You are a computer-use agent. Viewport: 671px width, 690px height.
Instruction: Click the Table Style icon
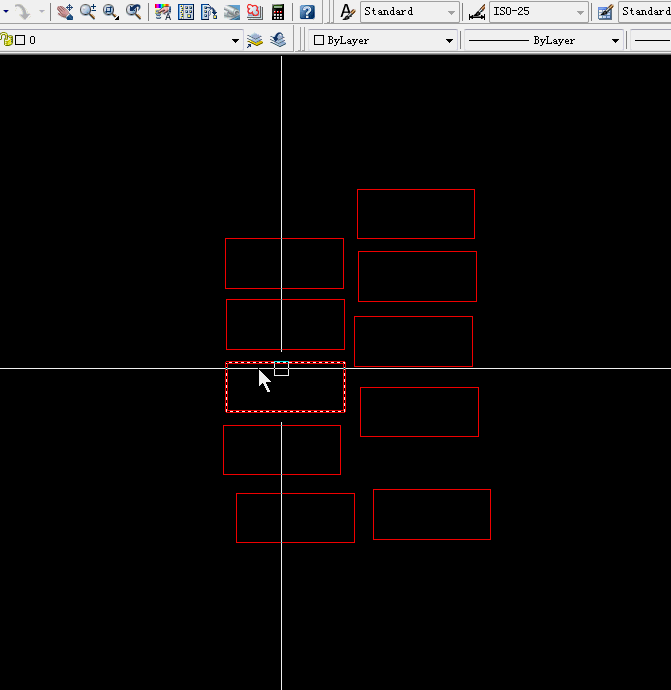tap(605, 12)
